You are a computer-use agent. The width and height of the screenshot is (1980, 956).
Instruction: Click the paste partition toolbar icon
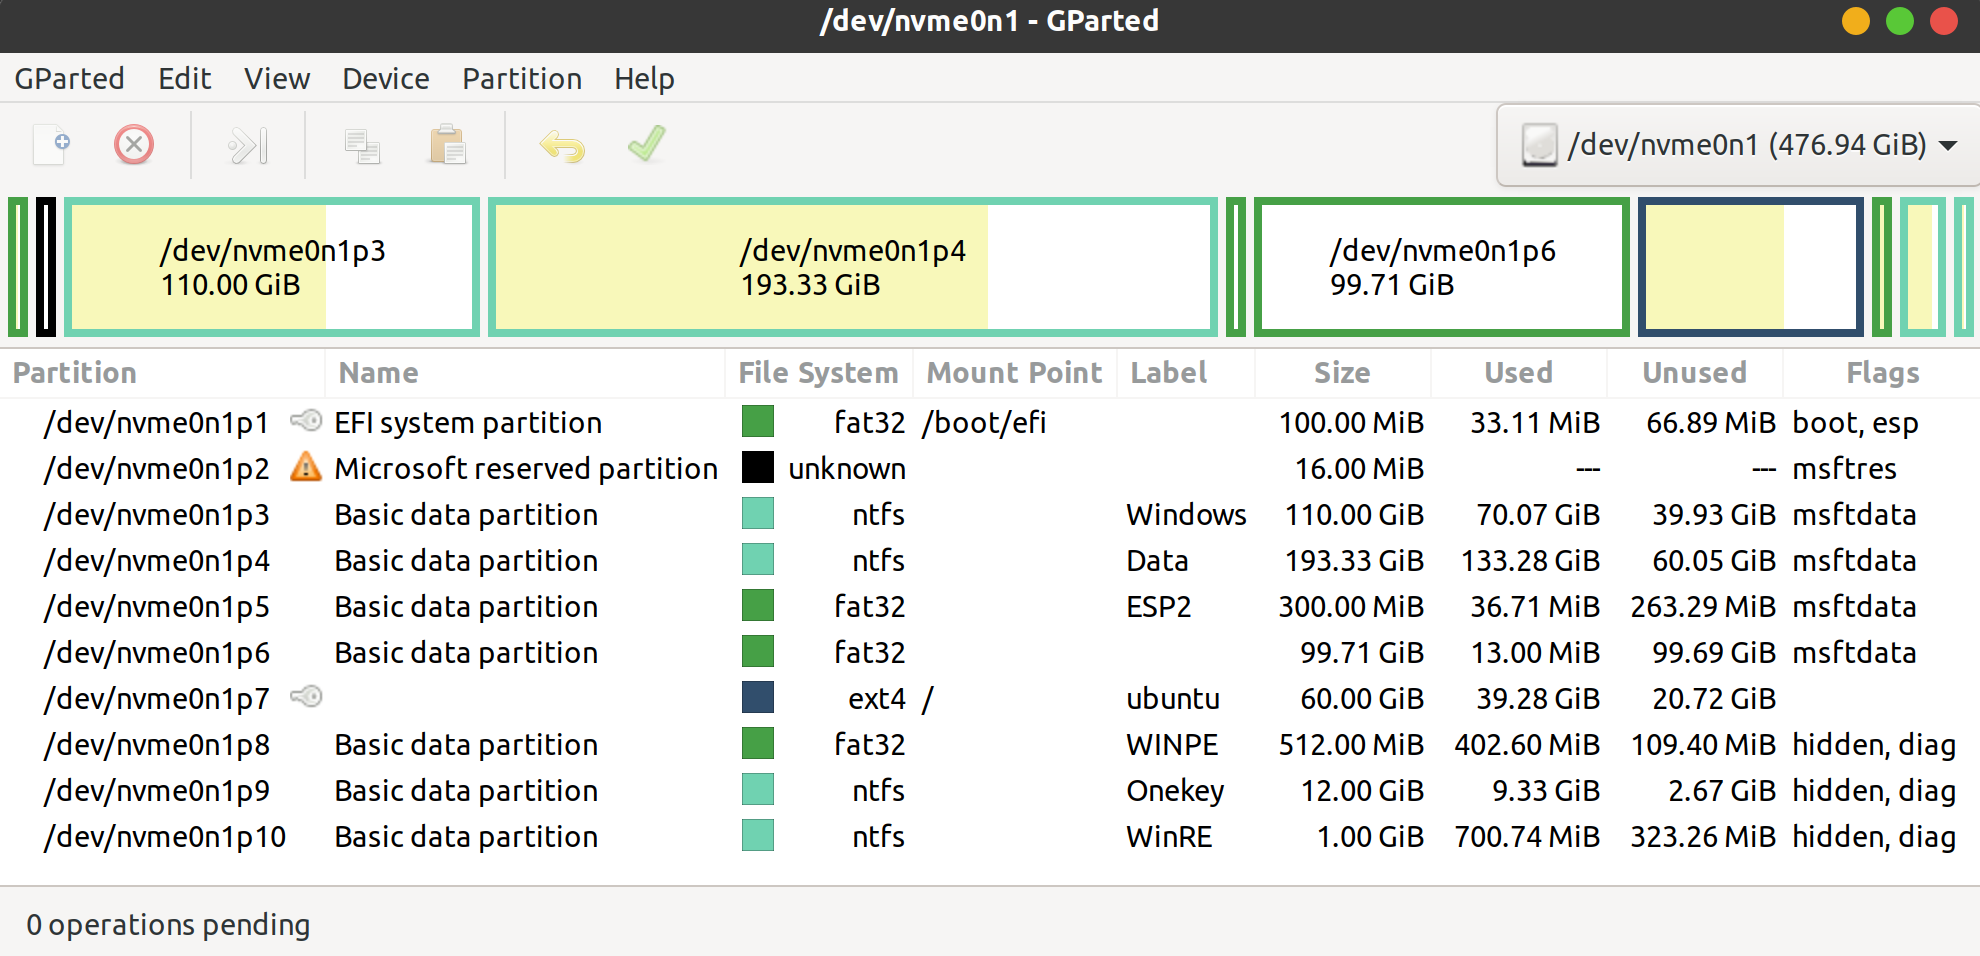pos(447,146)
